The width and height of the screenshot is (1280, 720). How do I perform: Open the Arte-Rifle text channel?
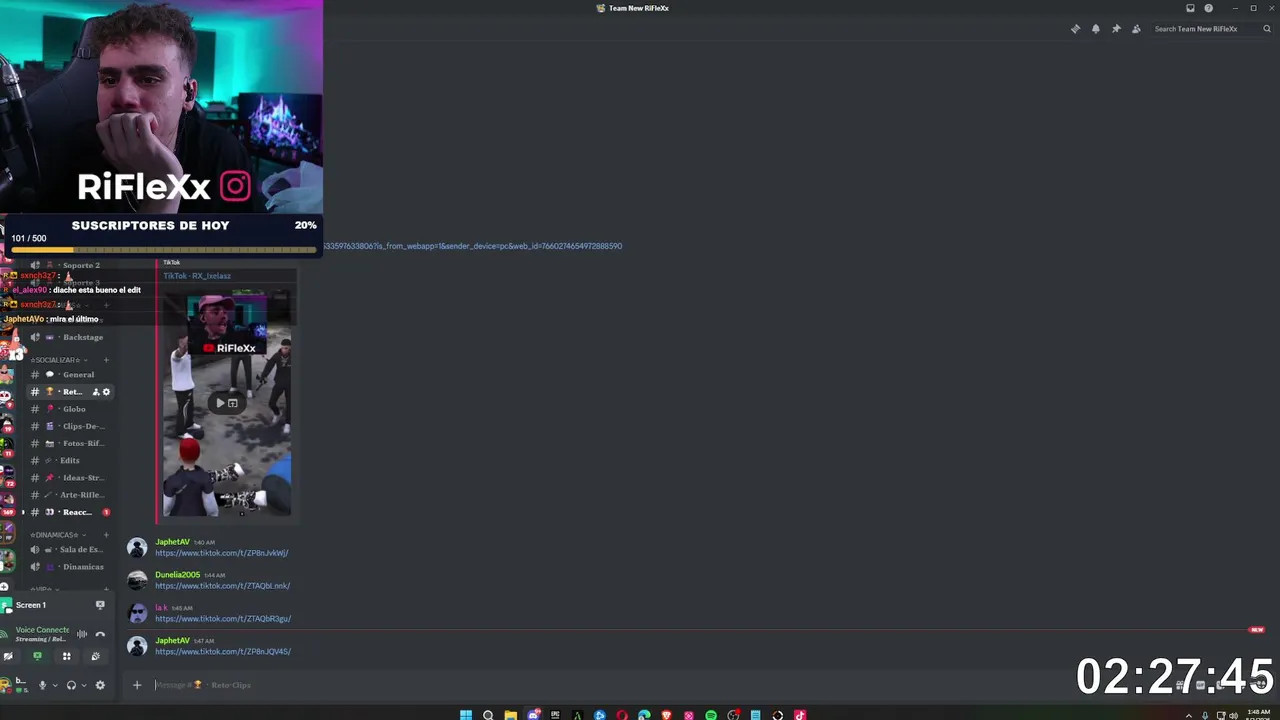point(70,495)
